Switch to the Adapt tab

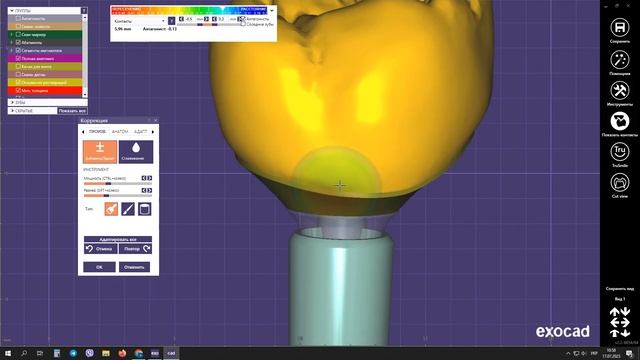(140, 131)
